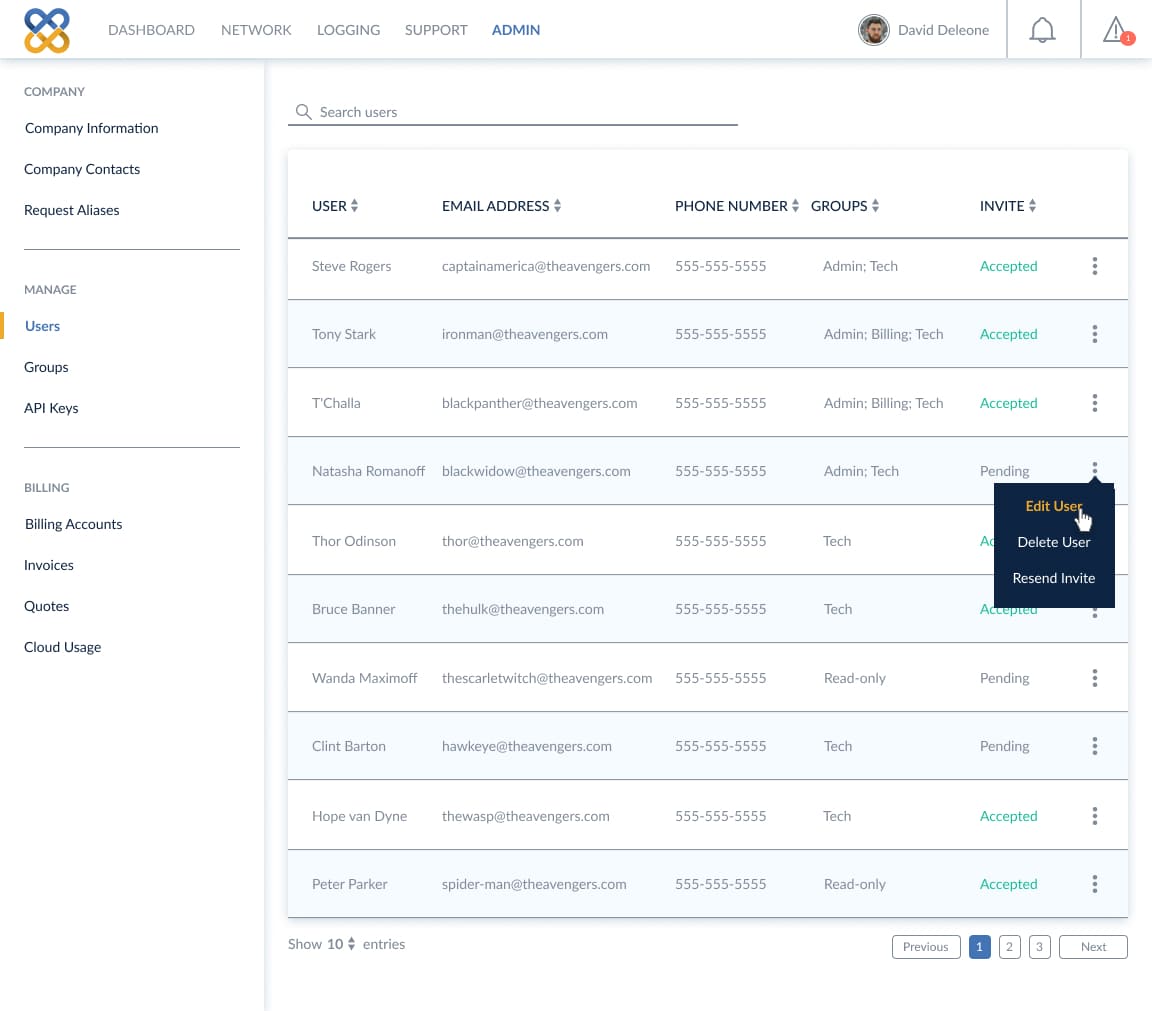Select the thor@theavengers.com email cell
Viewport: 1152px width, 1011px height.
click(513, 542)
